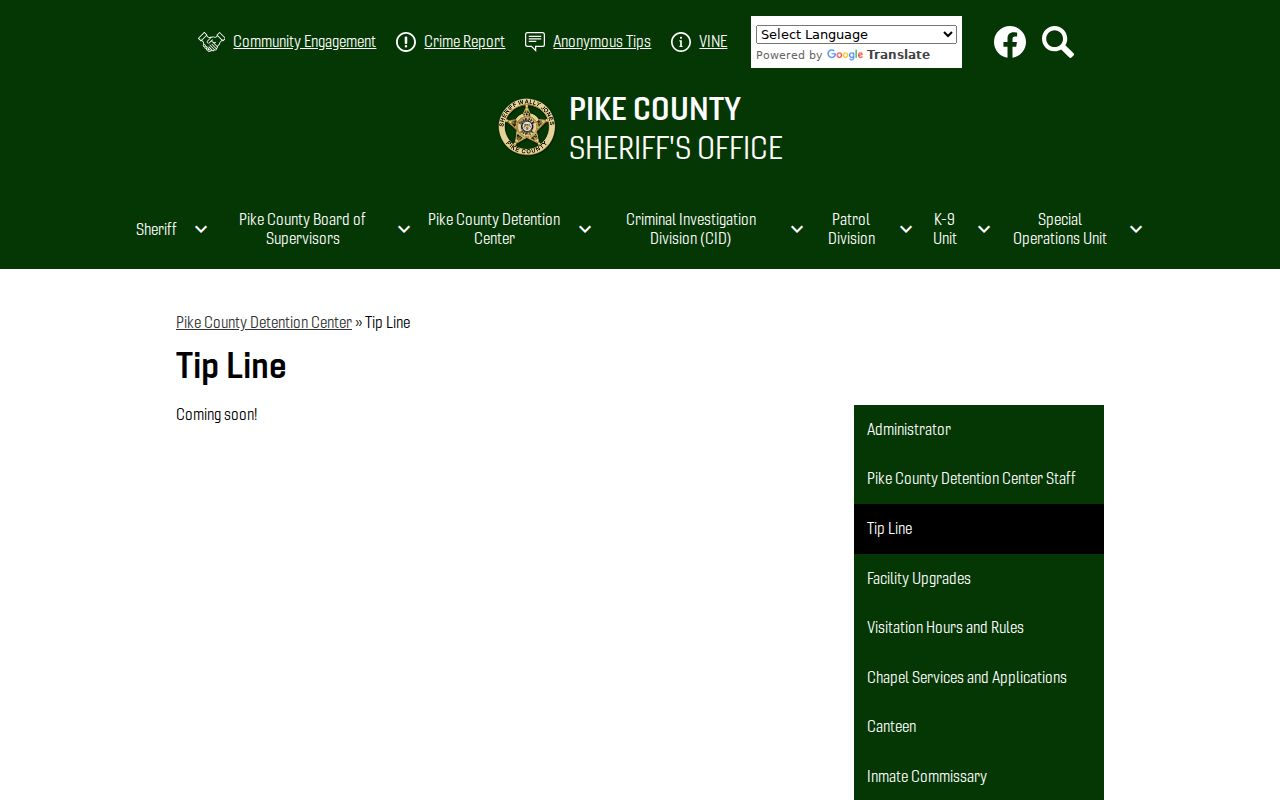Click the Pike County Detention Center breadcrumb
The width and height of the screenshot is (1280, 800).
(264, 322)
